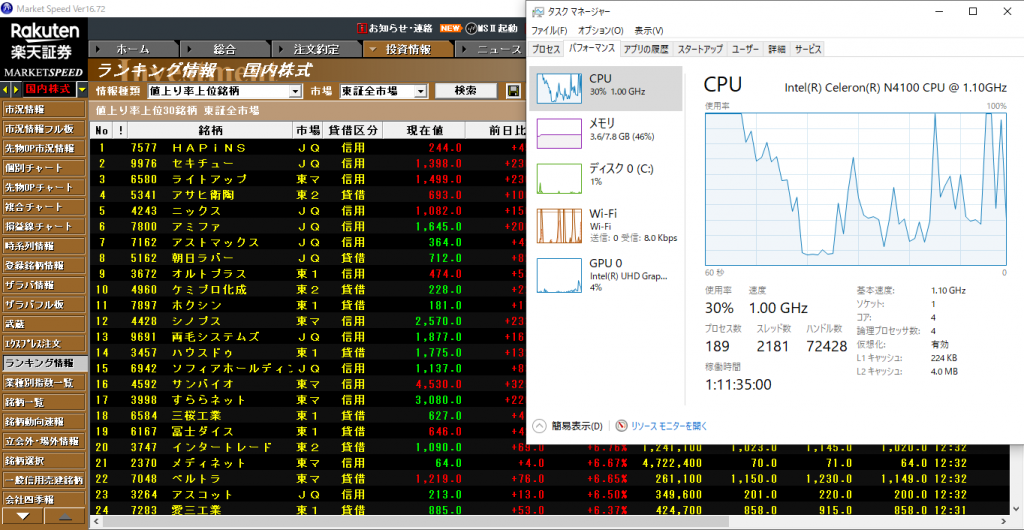Screen dimensions: 1024x530
Task: Open the 情報種類 値上り率上位銘柄 combo box
Action: pos(225,91)
